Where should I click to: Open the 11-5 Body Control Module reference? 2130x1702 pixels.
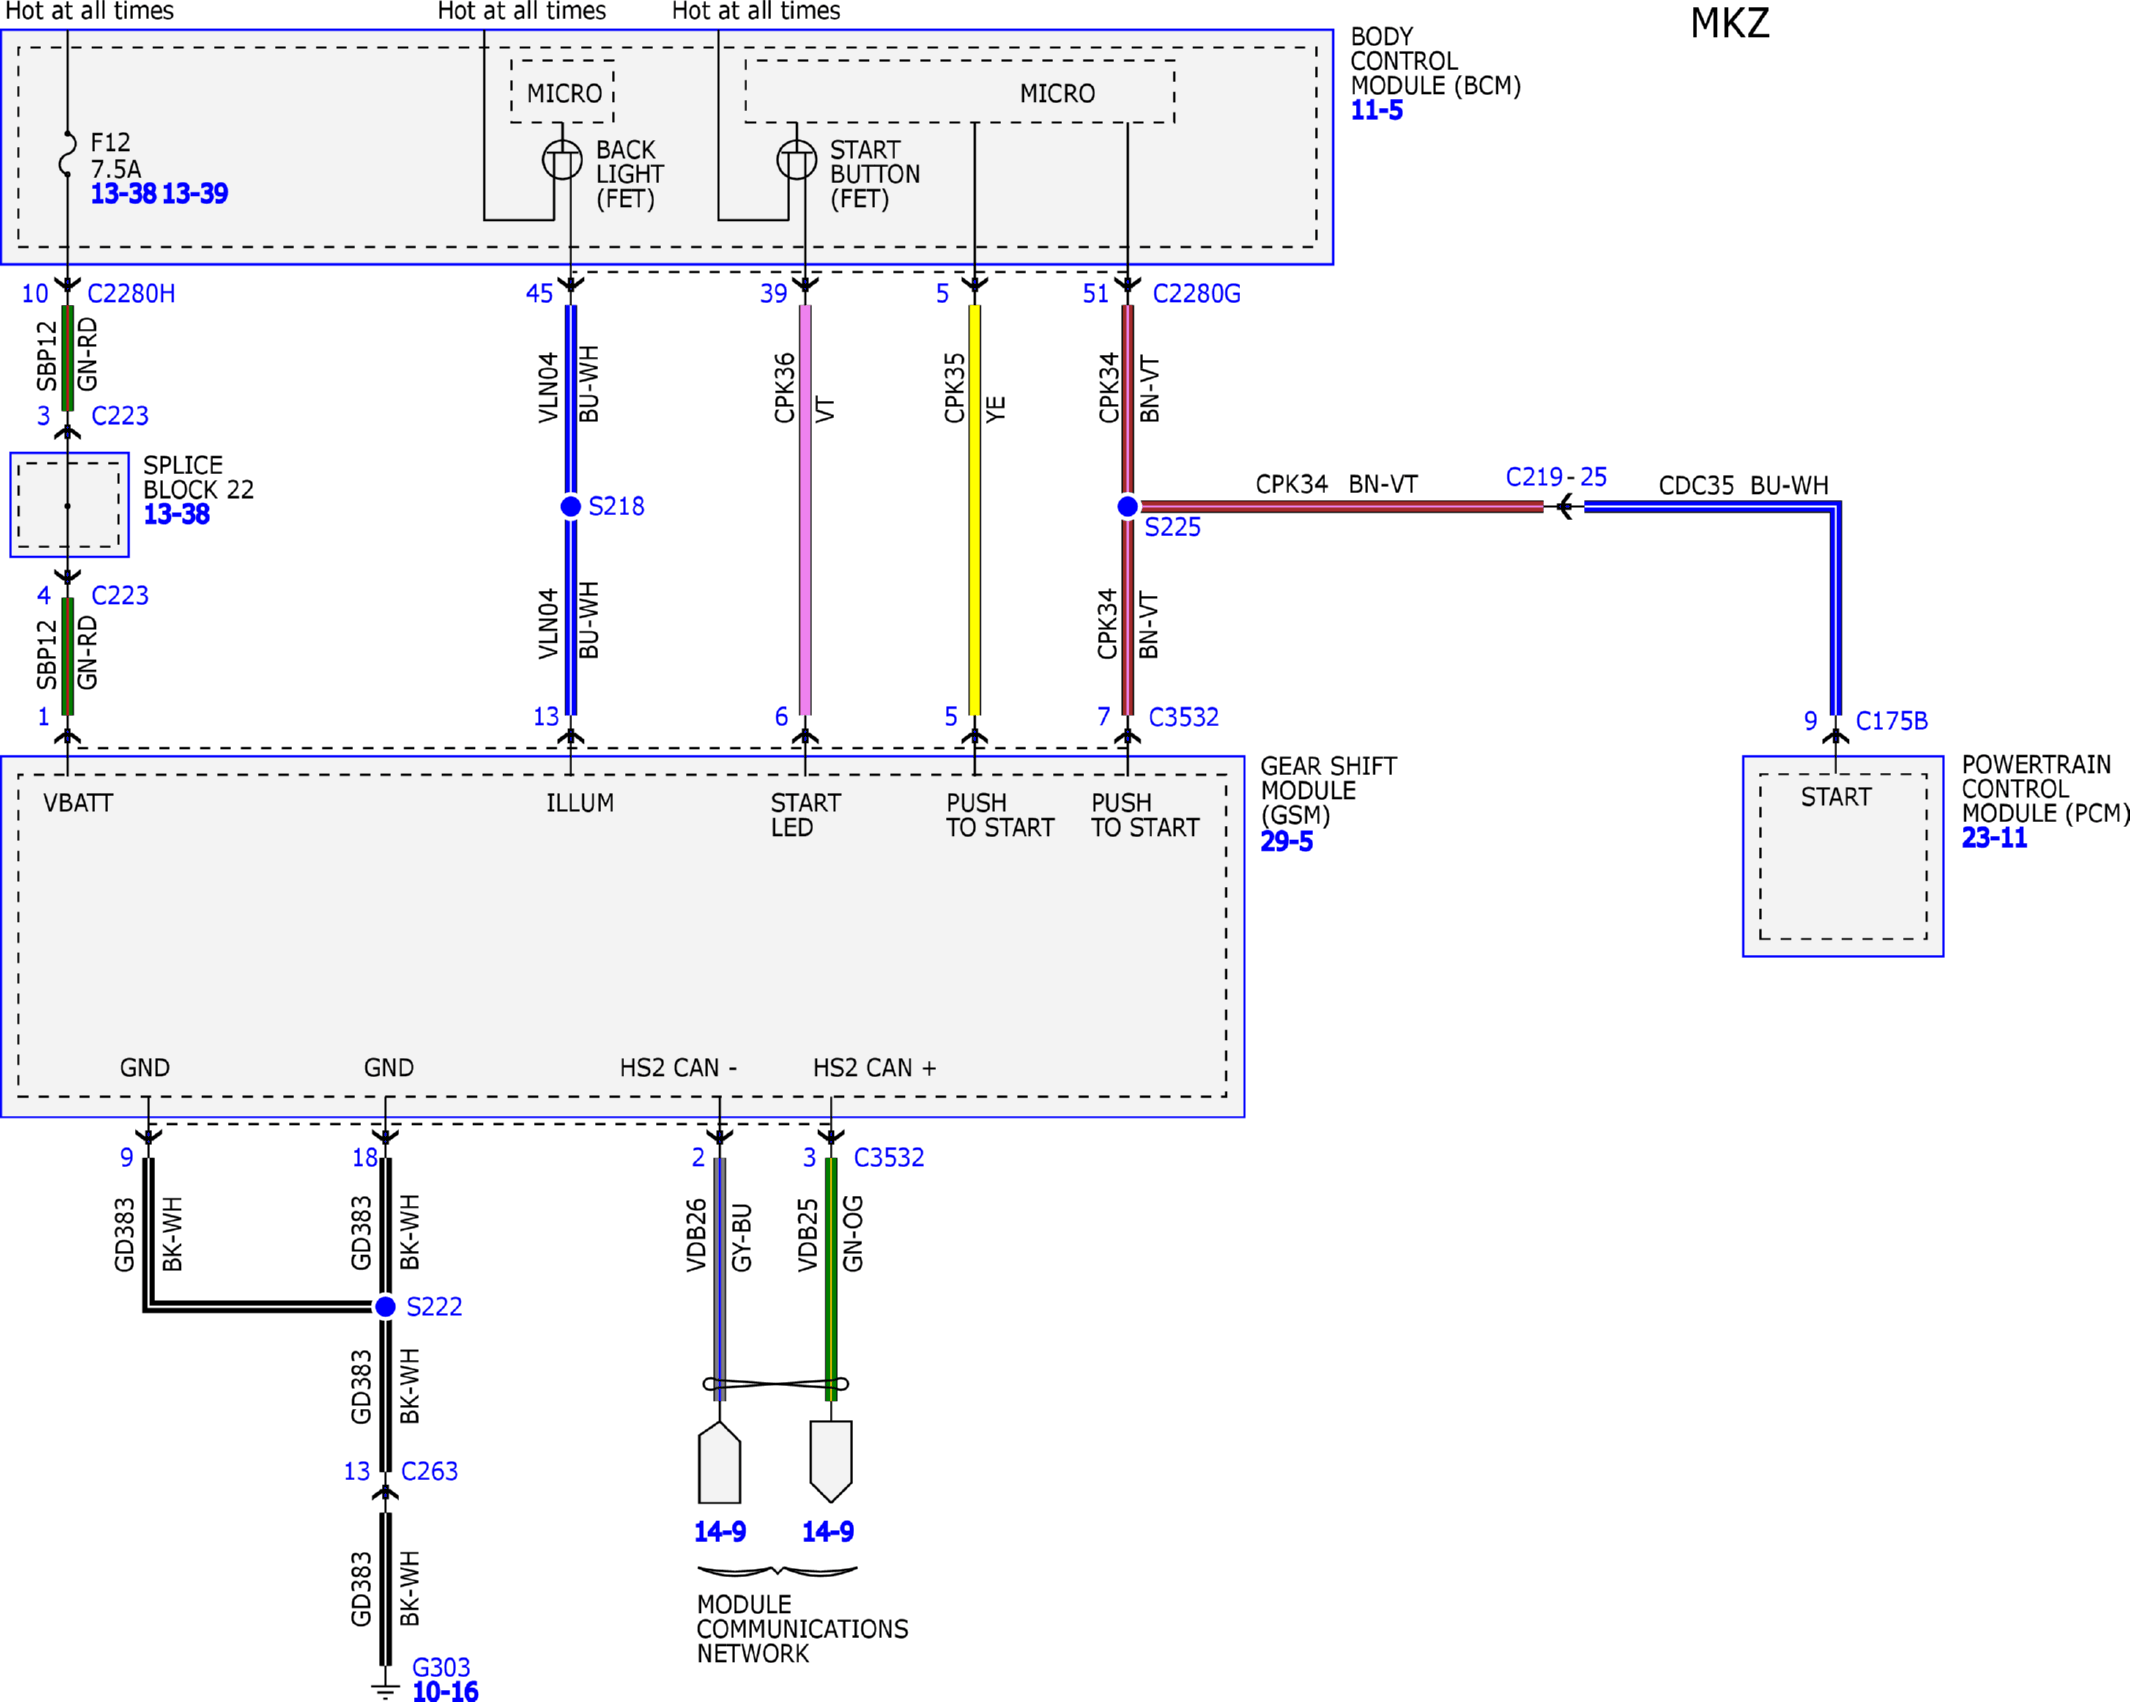[1376, 110]
